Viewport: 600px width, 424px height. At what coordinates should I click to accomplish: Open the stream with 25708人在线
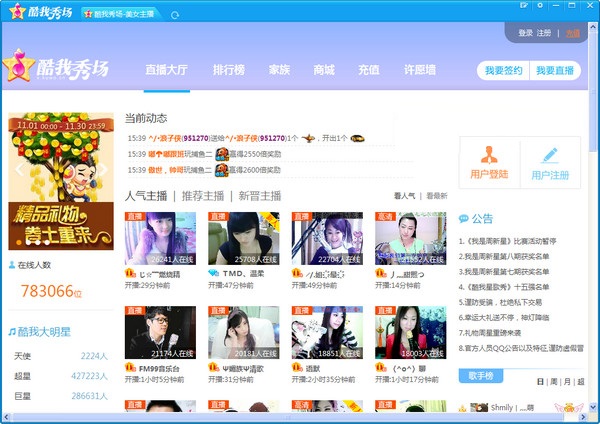(244, 238)
